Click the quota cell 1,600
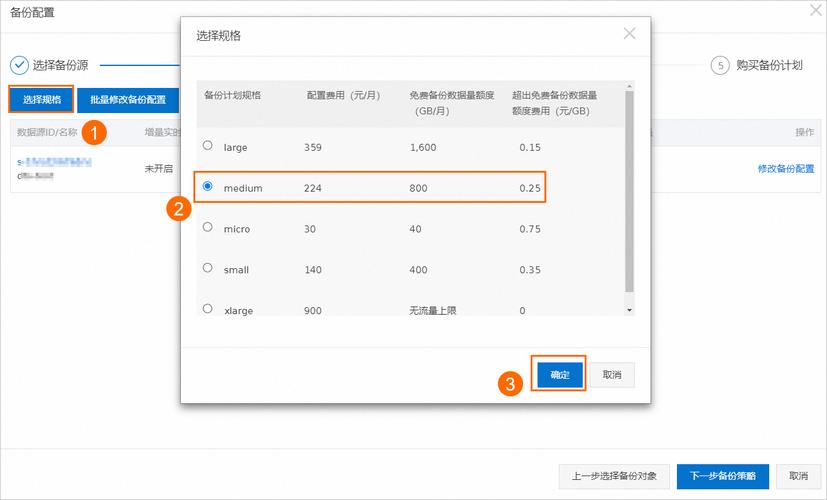The image size is (827, 500). click(x=423, y=148)
